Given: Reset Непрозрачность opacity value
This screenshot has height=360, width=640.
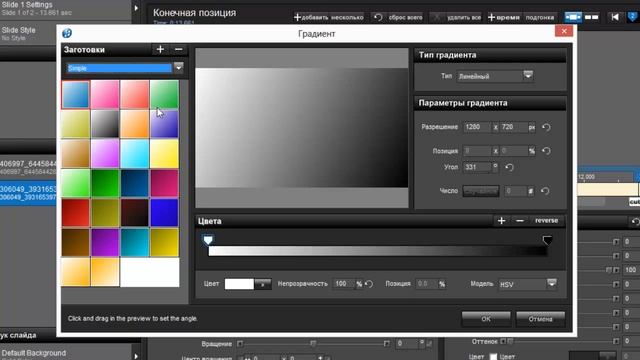Looking at the screenshot, I should 369,284.
